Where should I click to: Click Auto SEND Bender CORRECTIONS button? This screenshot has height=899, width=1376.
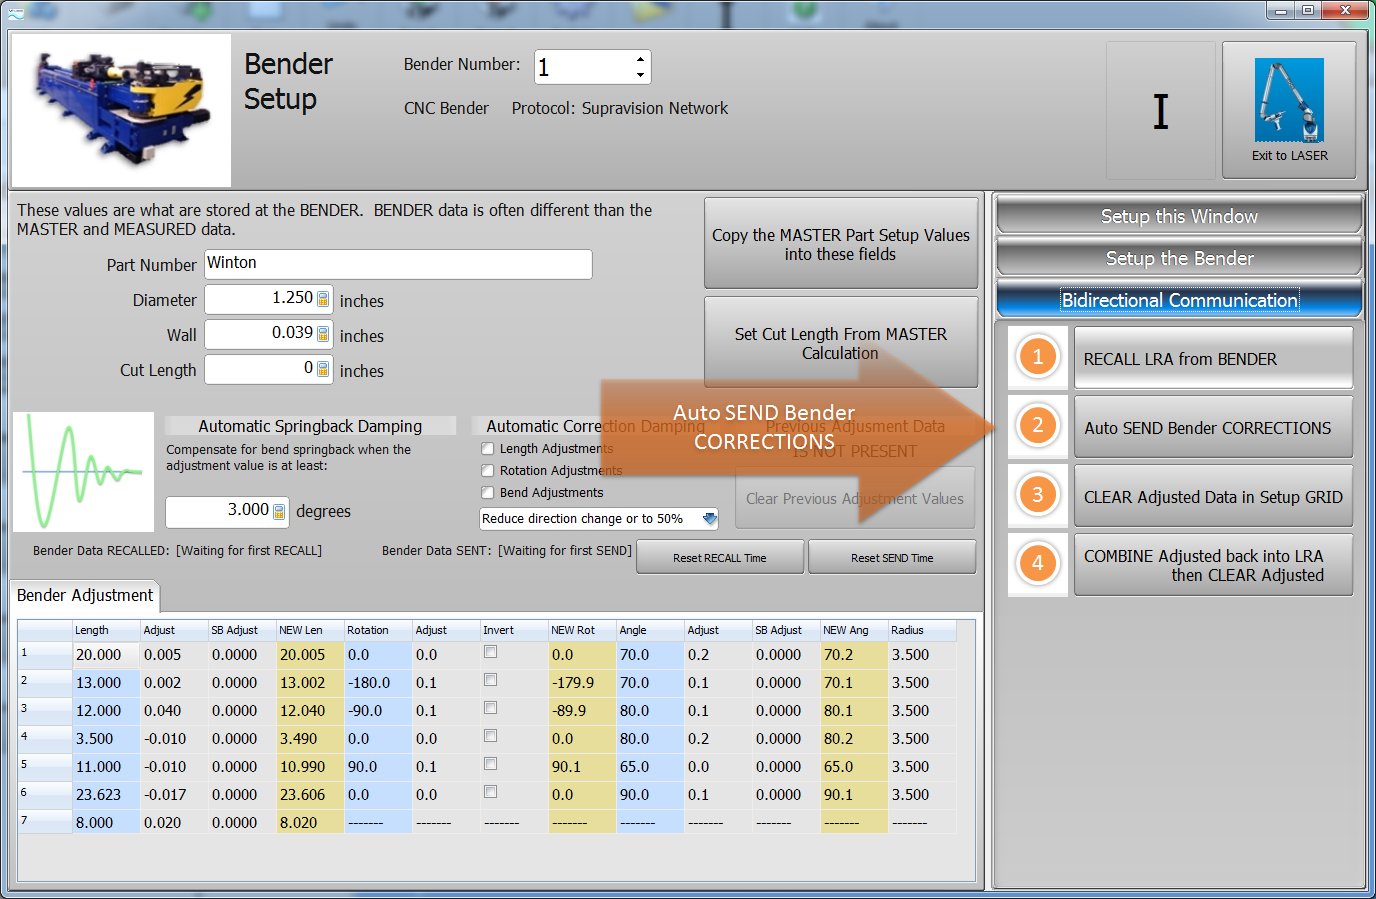click(1213, 427)
